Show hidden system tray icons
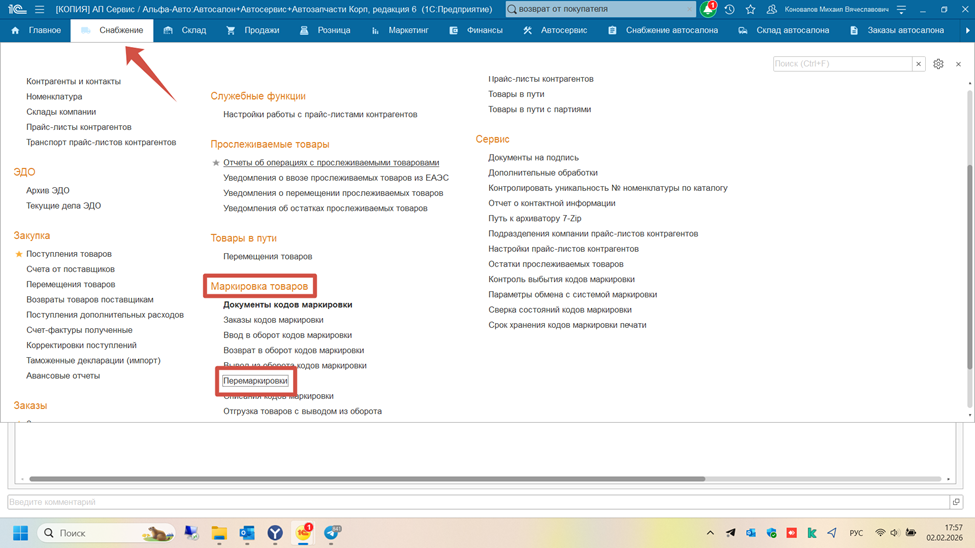The width and height of the screenshot is (975, 548). pos(710,533)
